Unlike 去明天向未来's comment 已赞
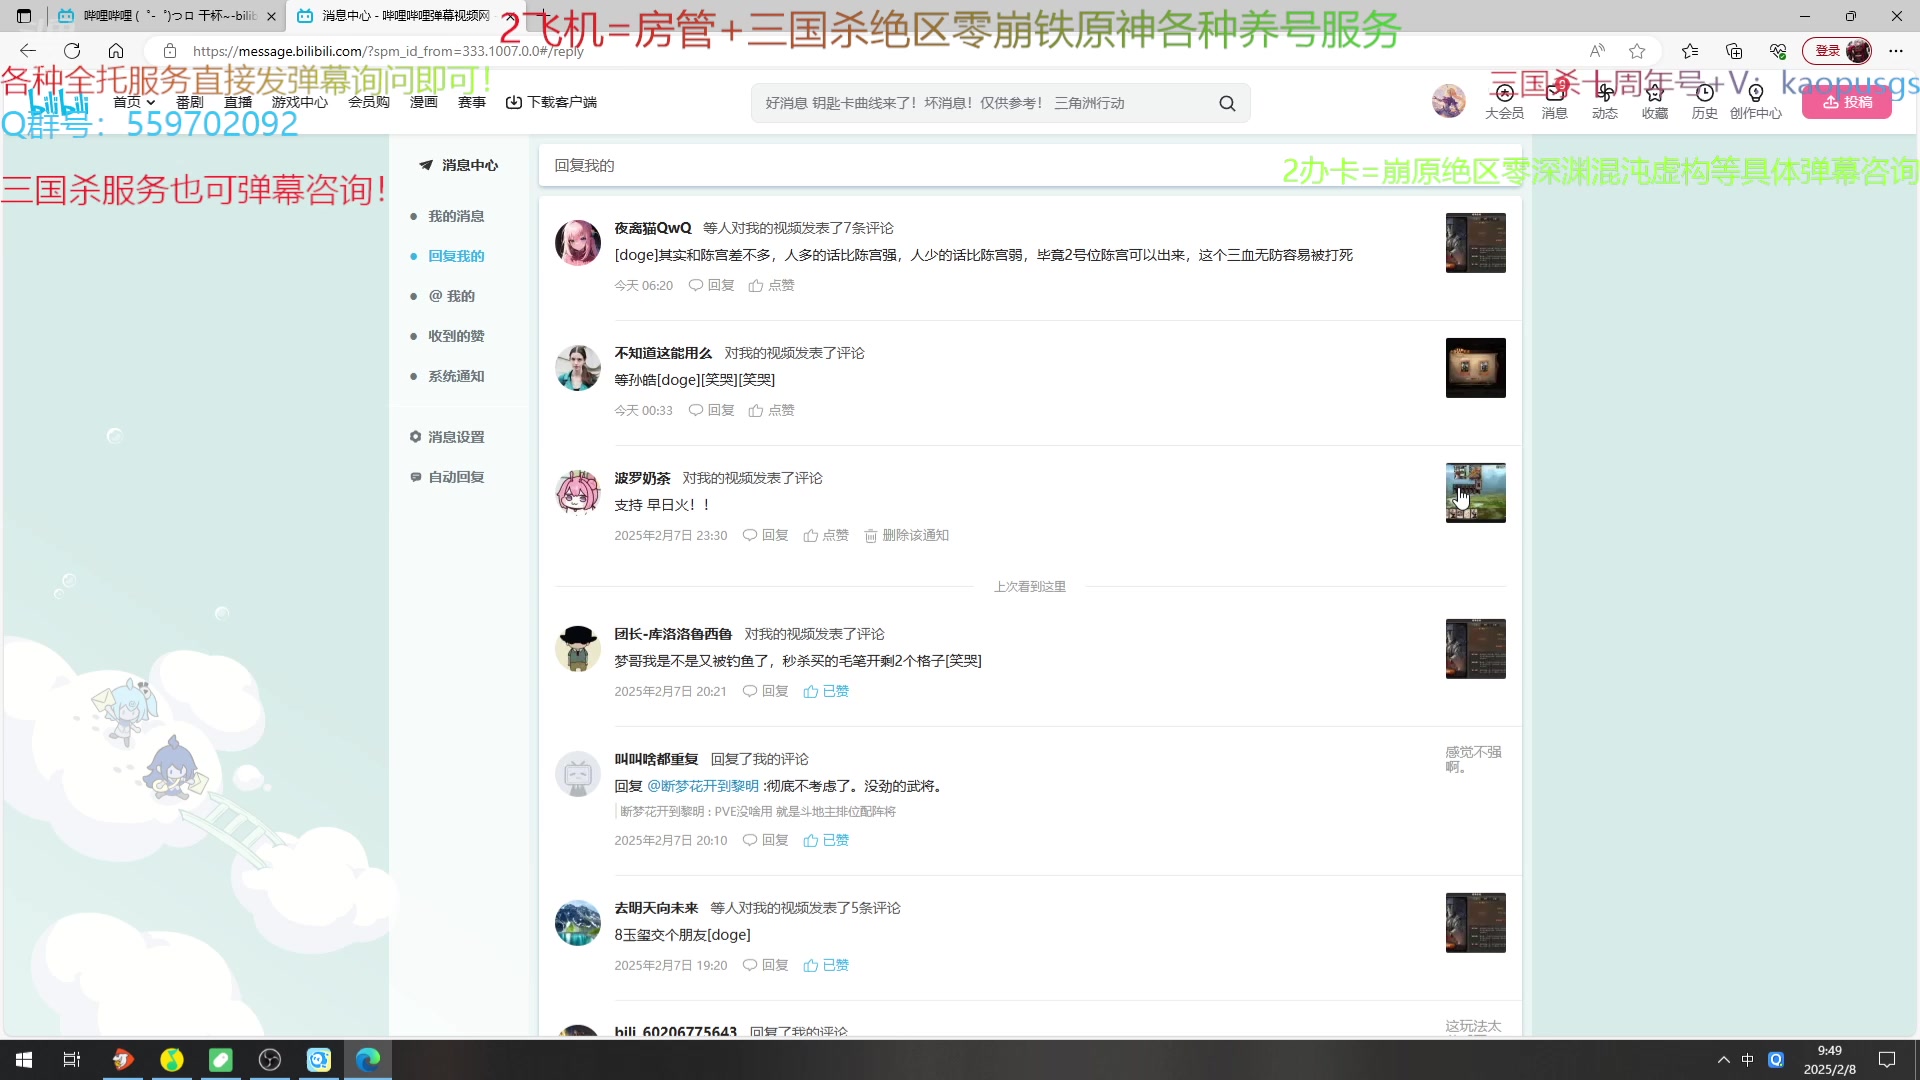Image resolution: width=1920 pixels, height=1080 pixels. 826,966
